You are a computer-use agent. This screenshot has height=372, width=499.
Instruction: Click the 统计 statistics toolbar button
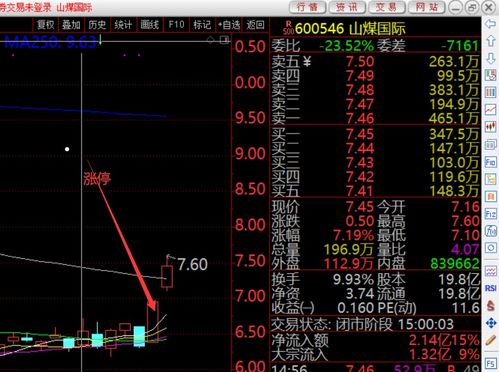[x=123, y=25]
